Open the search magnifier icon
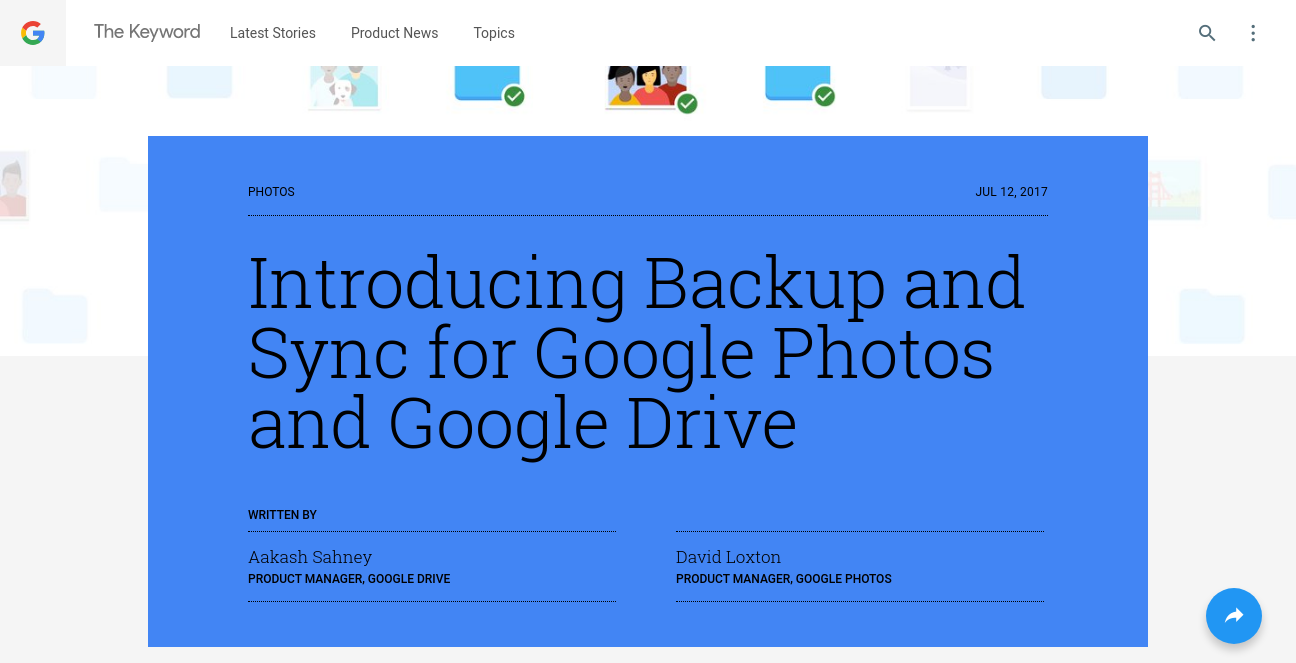This screenshot has height=663, width=1296. [x=1207, y=33]
